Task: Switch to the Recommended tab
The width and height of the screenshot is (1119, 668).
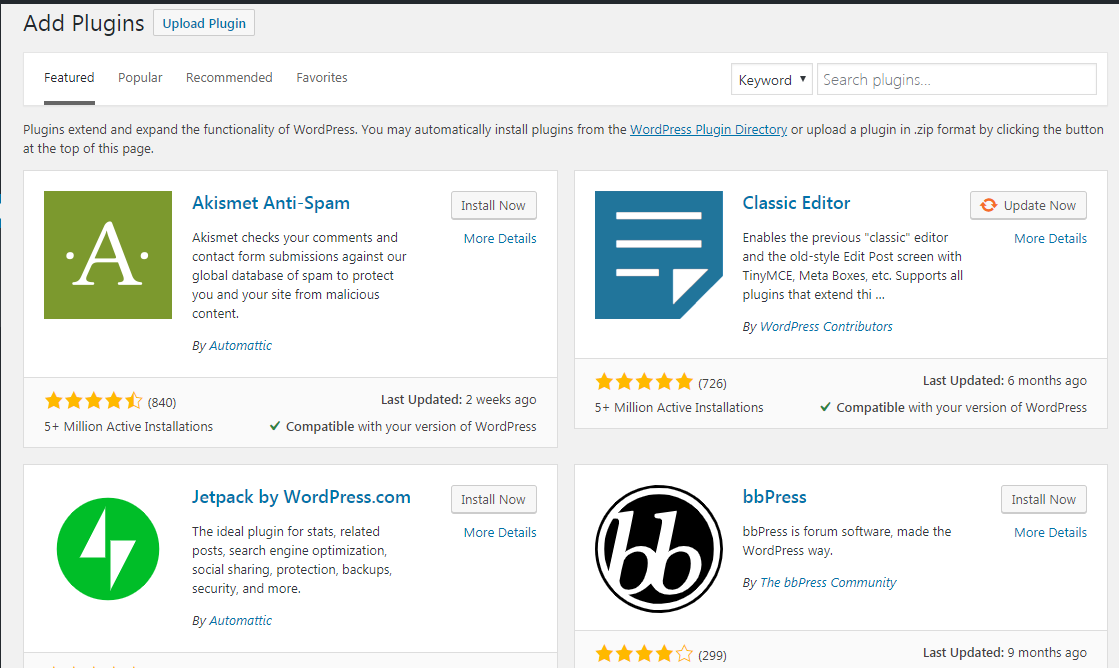Action: coord(229,78)
